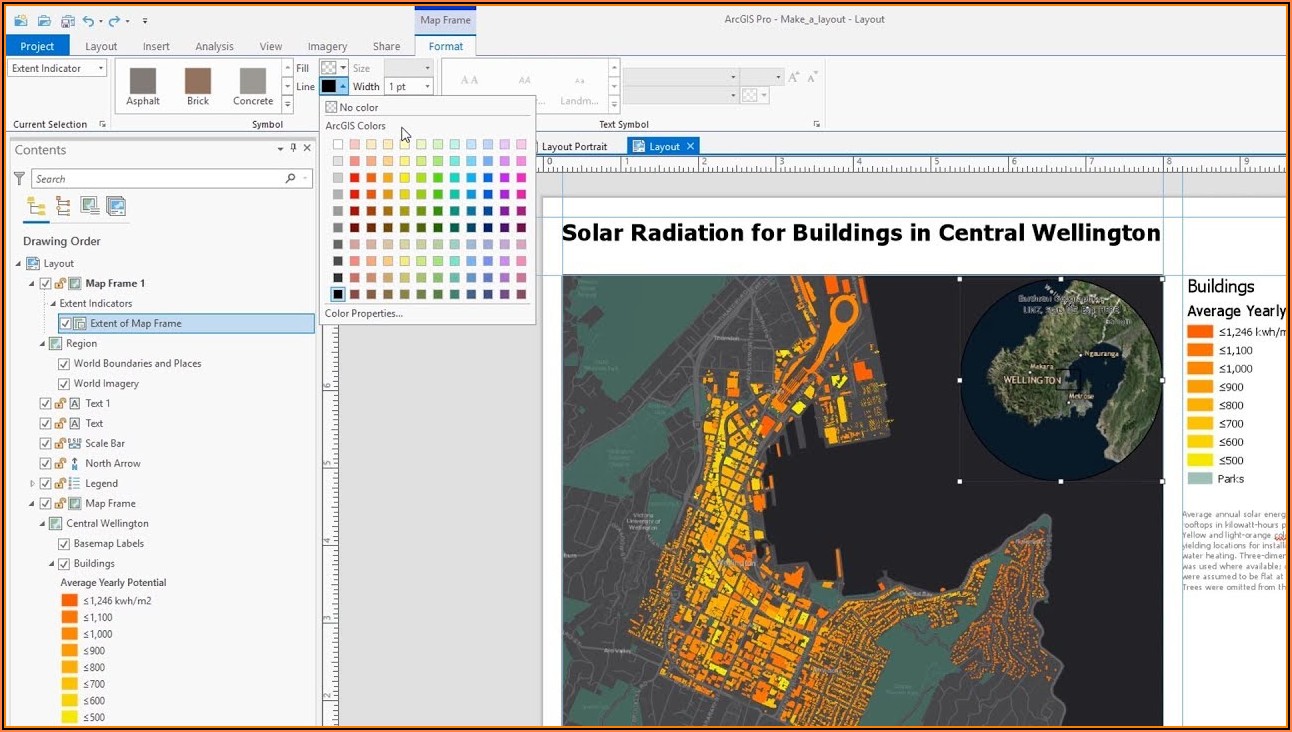Screen dimensions: 1292x732
Task: Uncheck the World Imagery layer checkbox
Action: coord(65,384)
